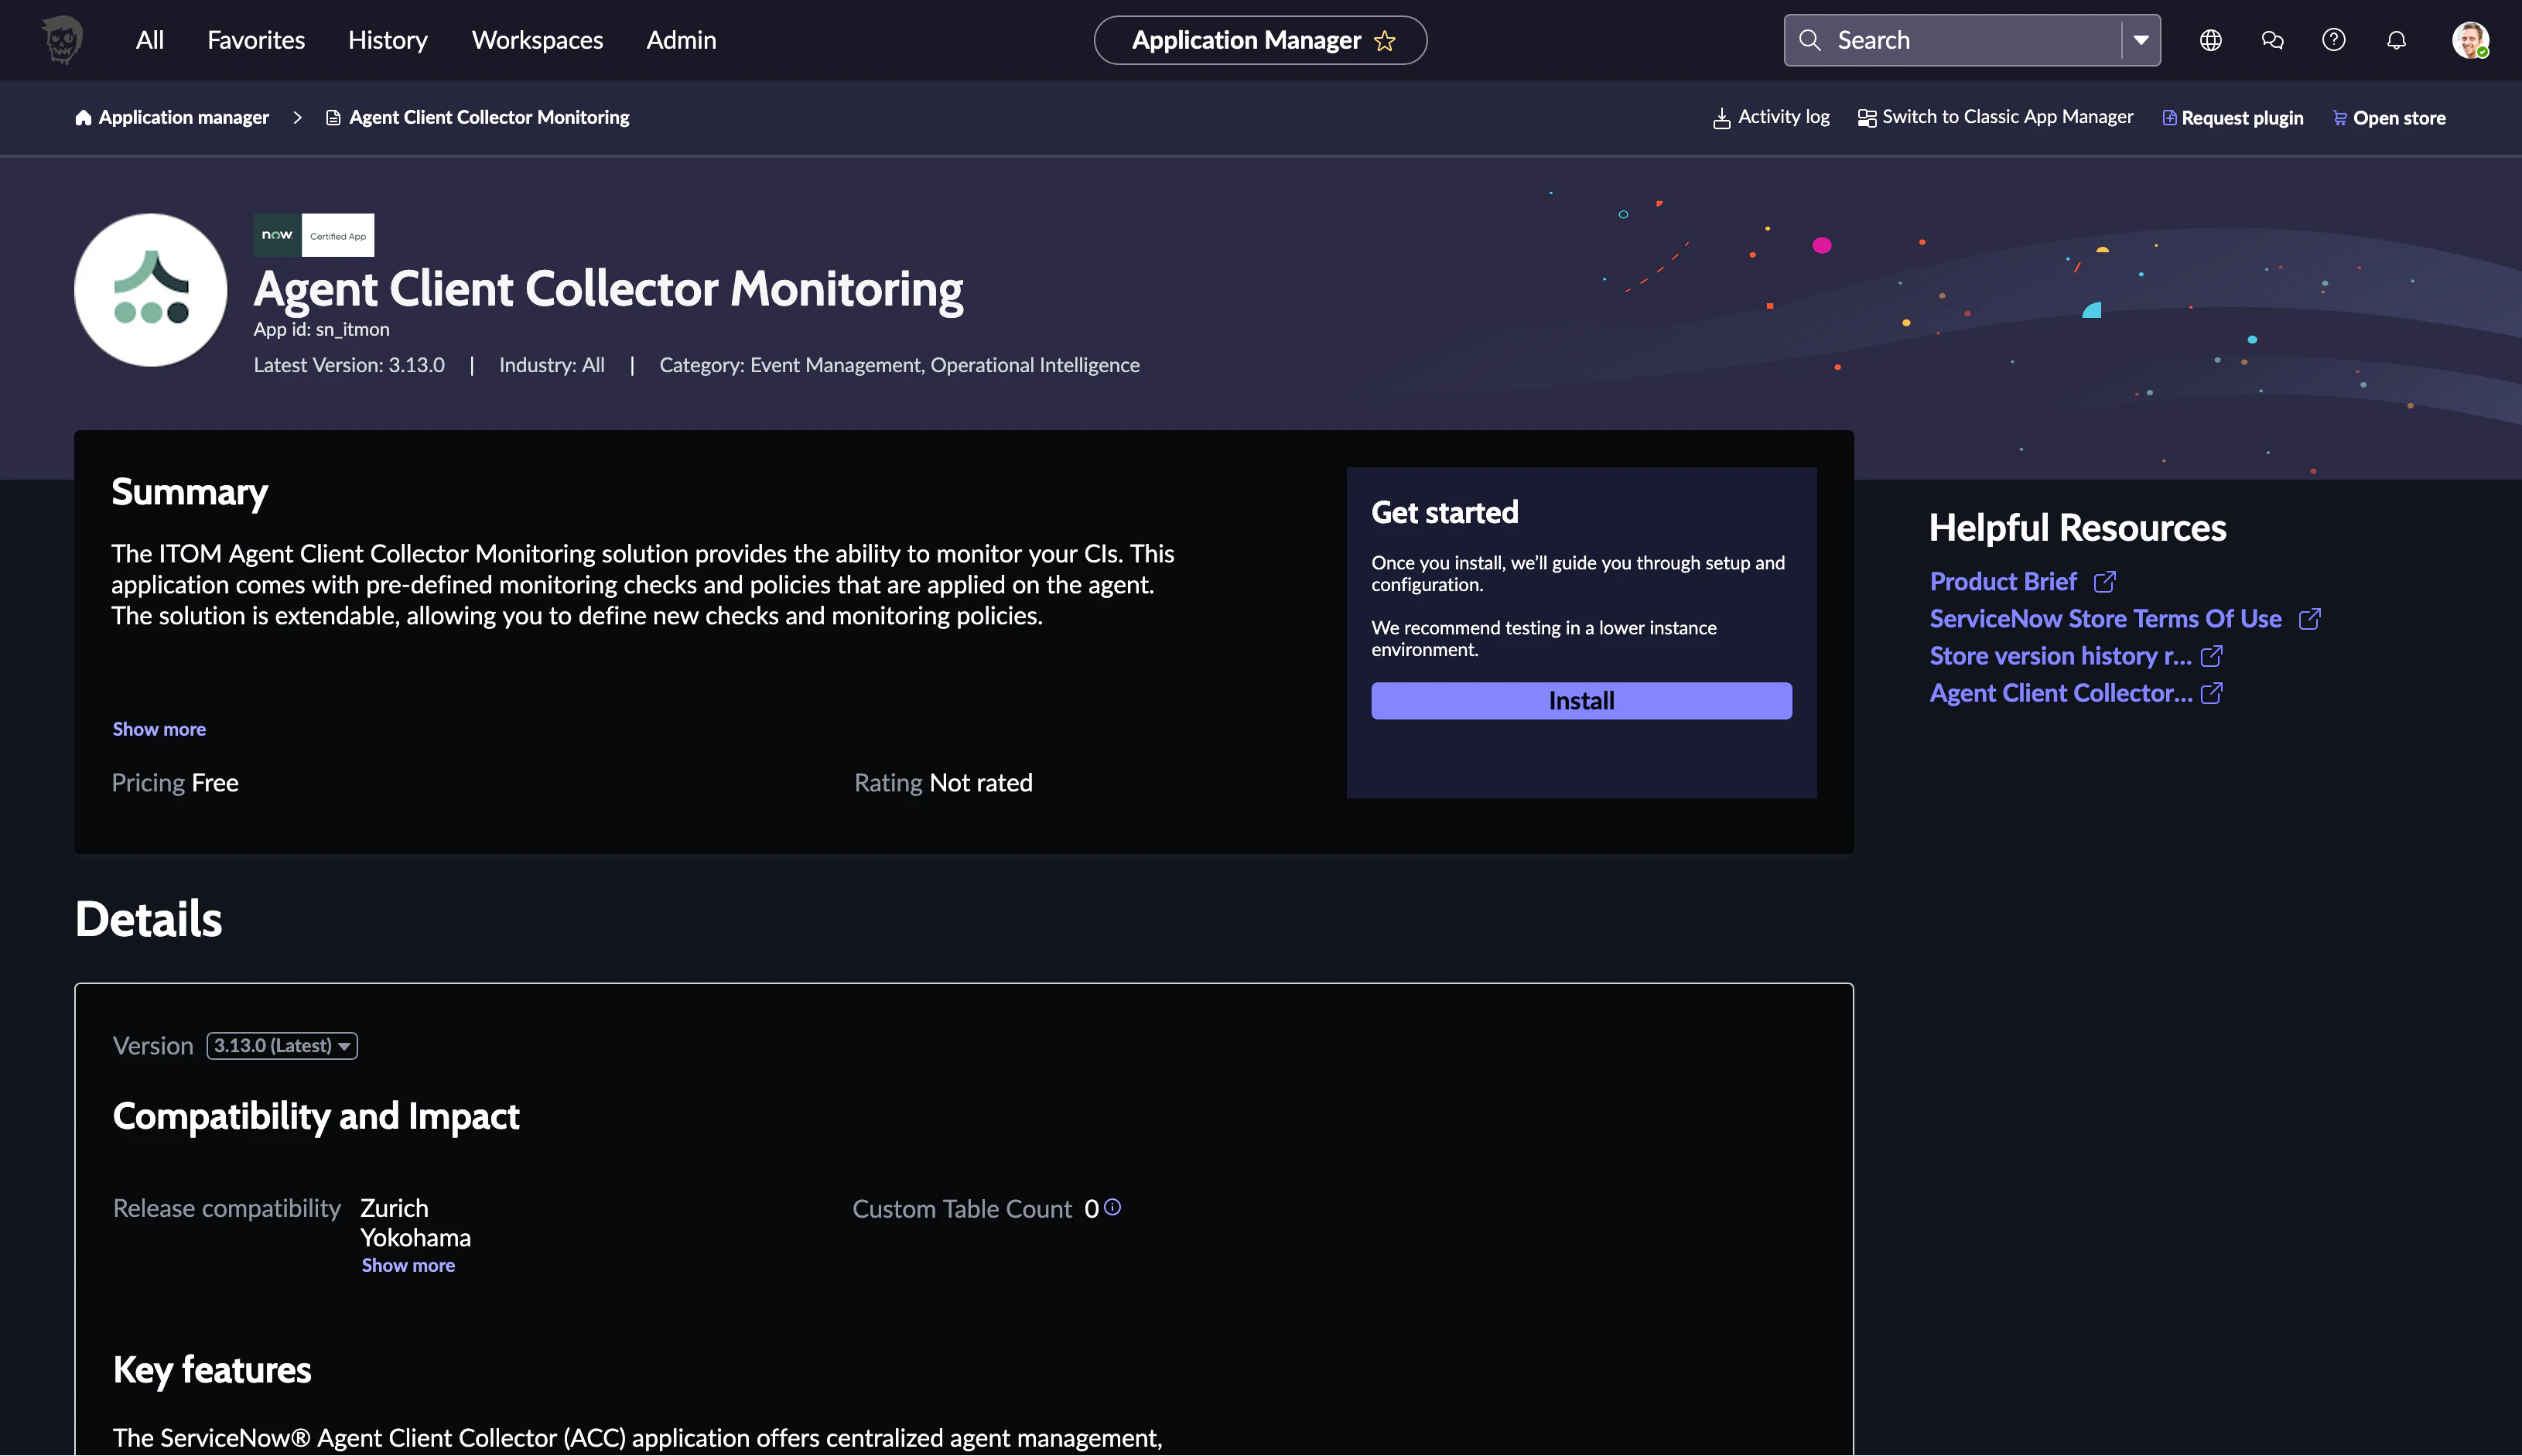Click the external link icon beside Agent Client Collector
This screenshot has width=2522, height=1456.
pos(2211,693)
